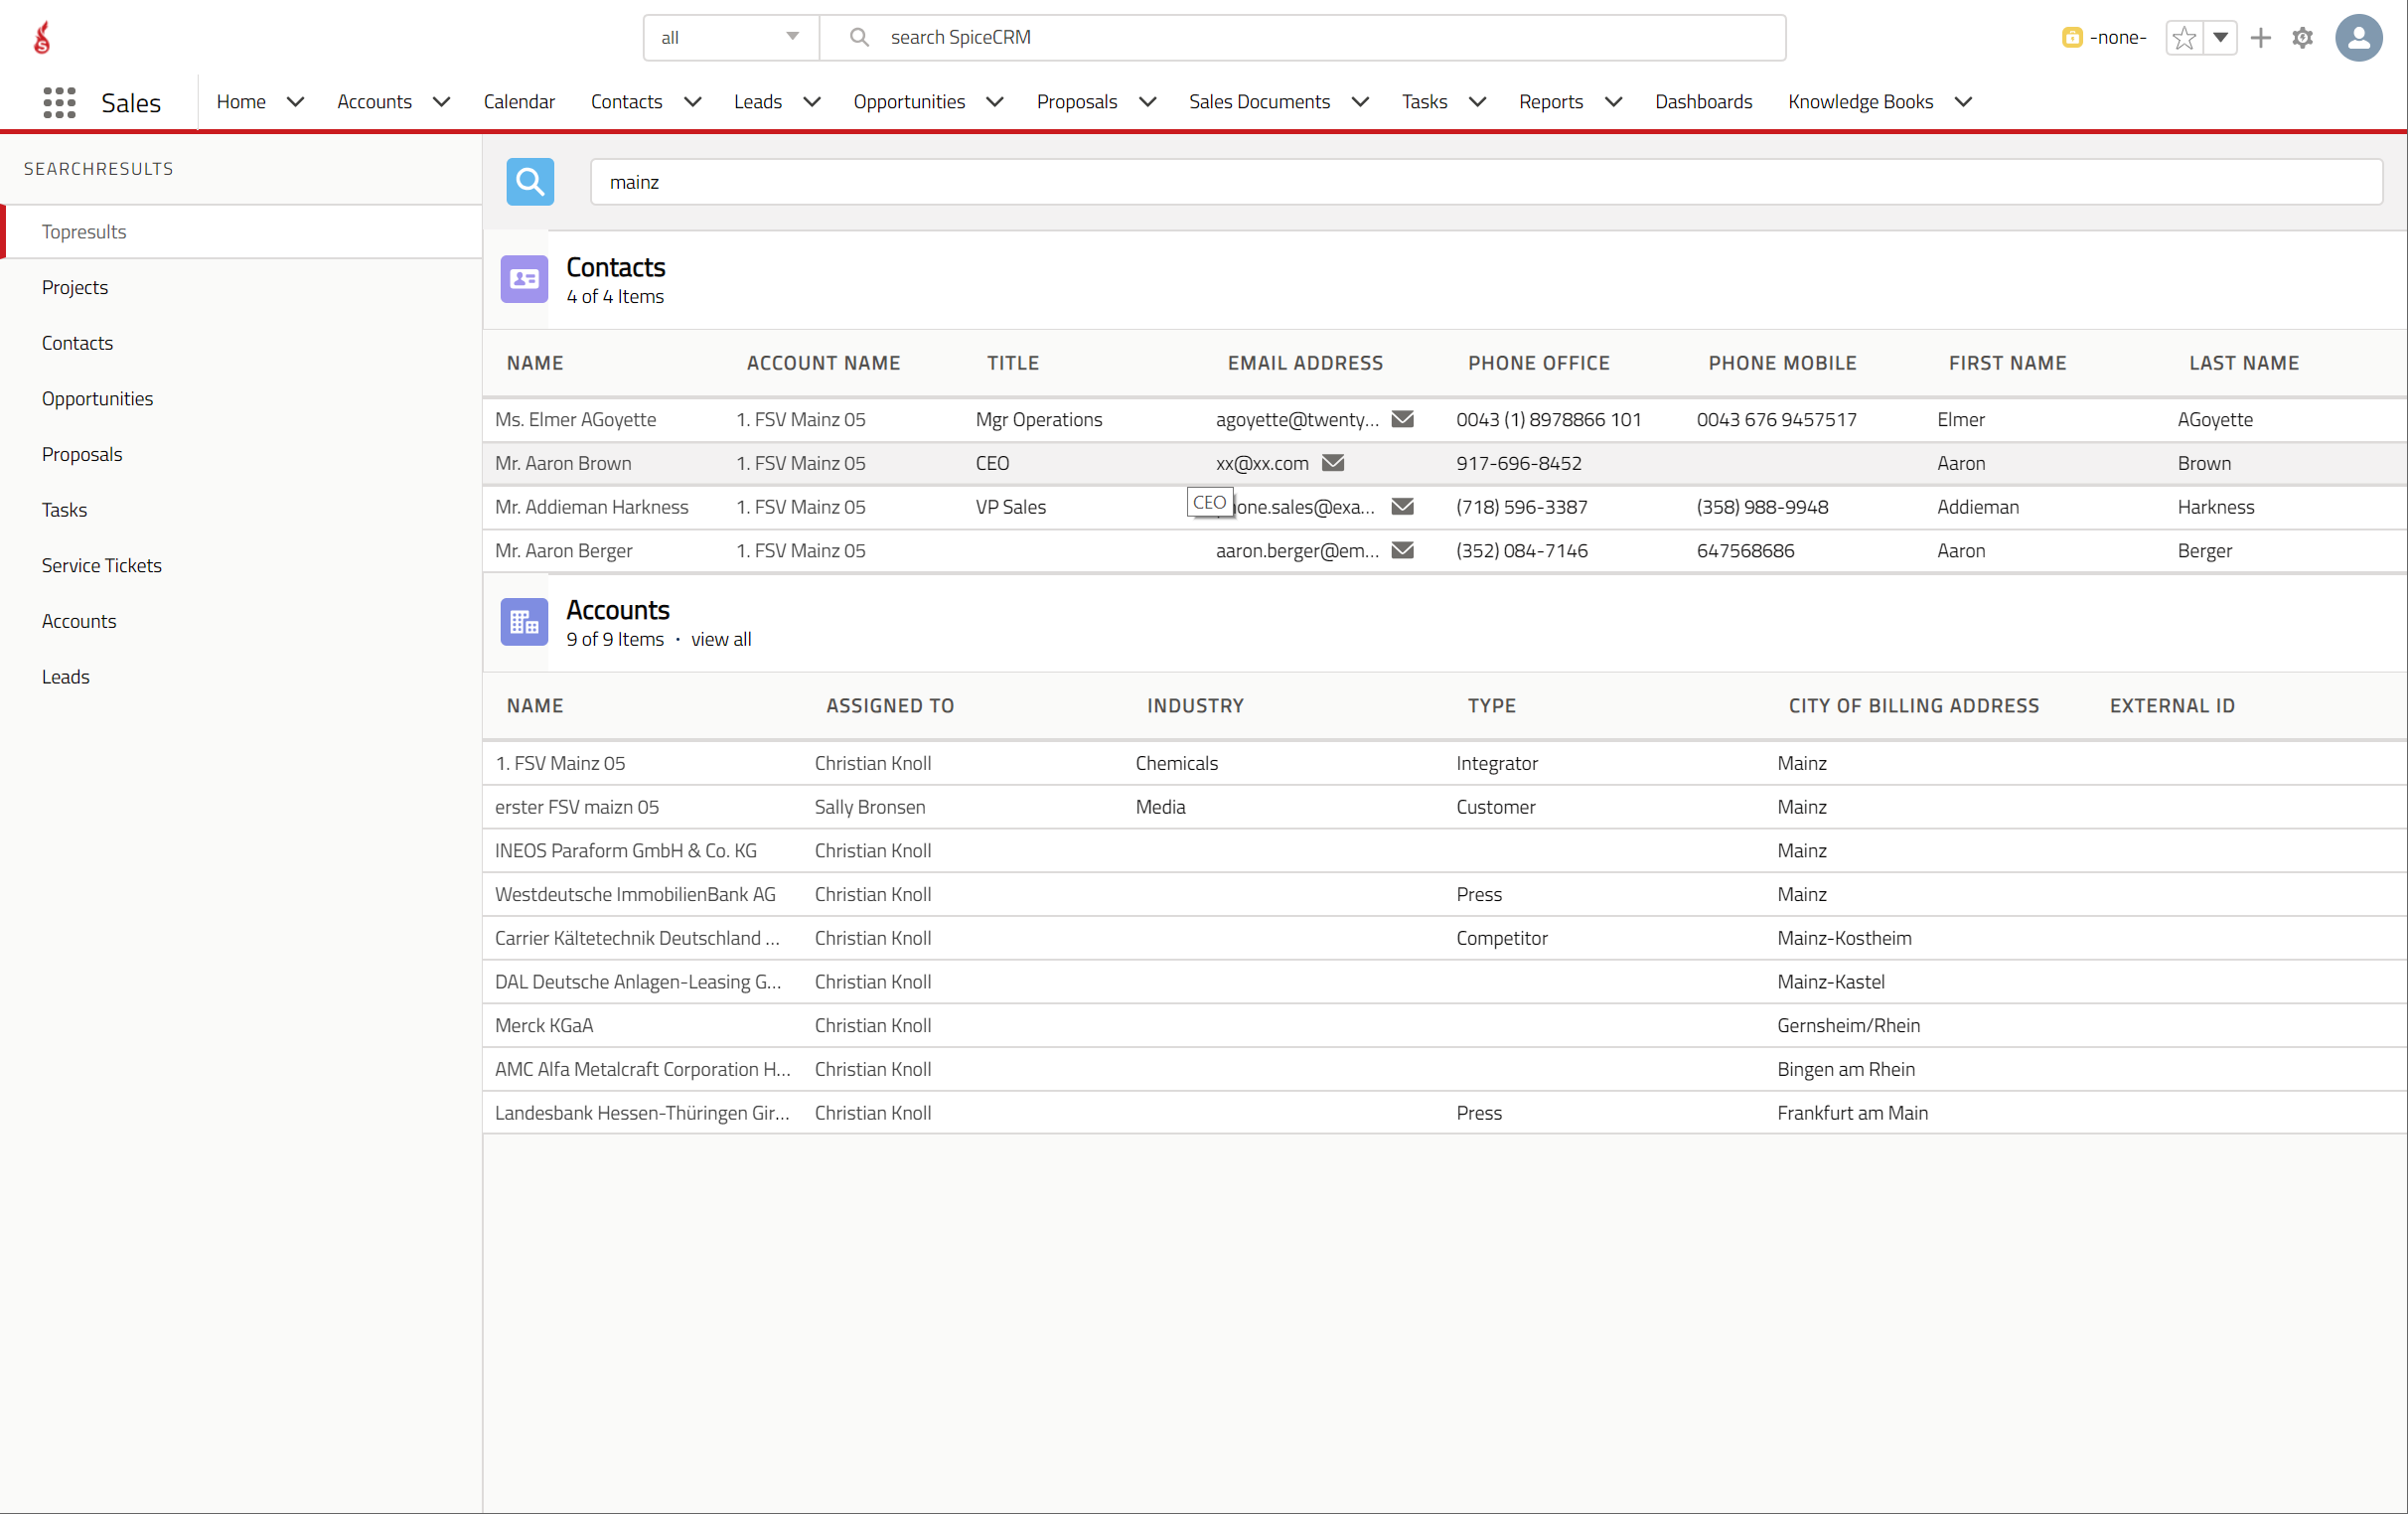Image resolution: width=2408 pixels, height=1514 pixels.
Task: Select Topresults in the sidebar
Action: (241, 231)
